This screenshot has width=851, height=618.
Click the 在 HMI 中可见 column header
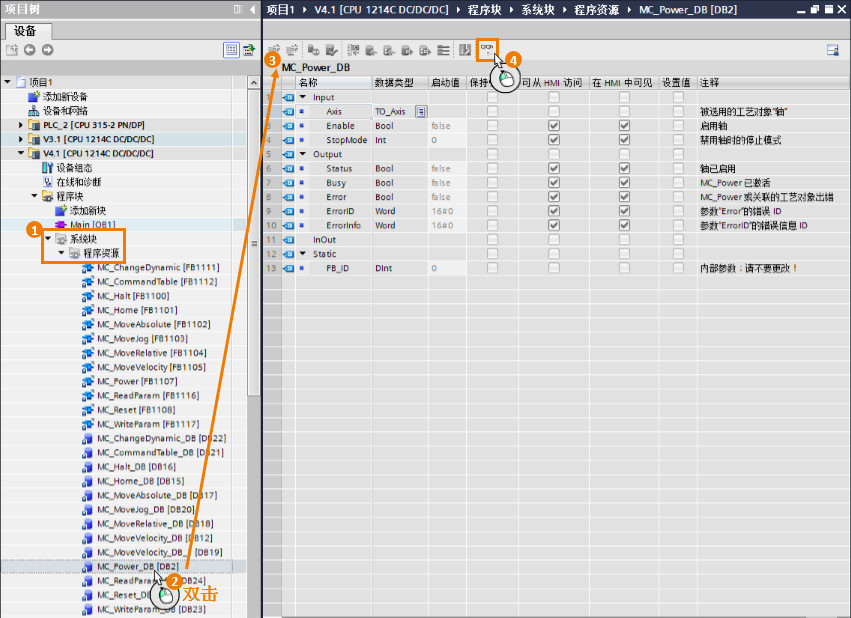click(x=624, y=82)
